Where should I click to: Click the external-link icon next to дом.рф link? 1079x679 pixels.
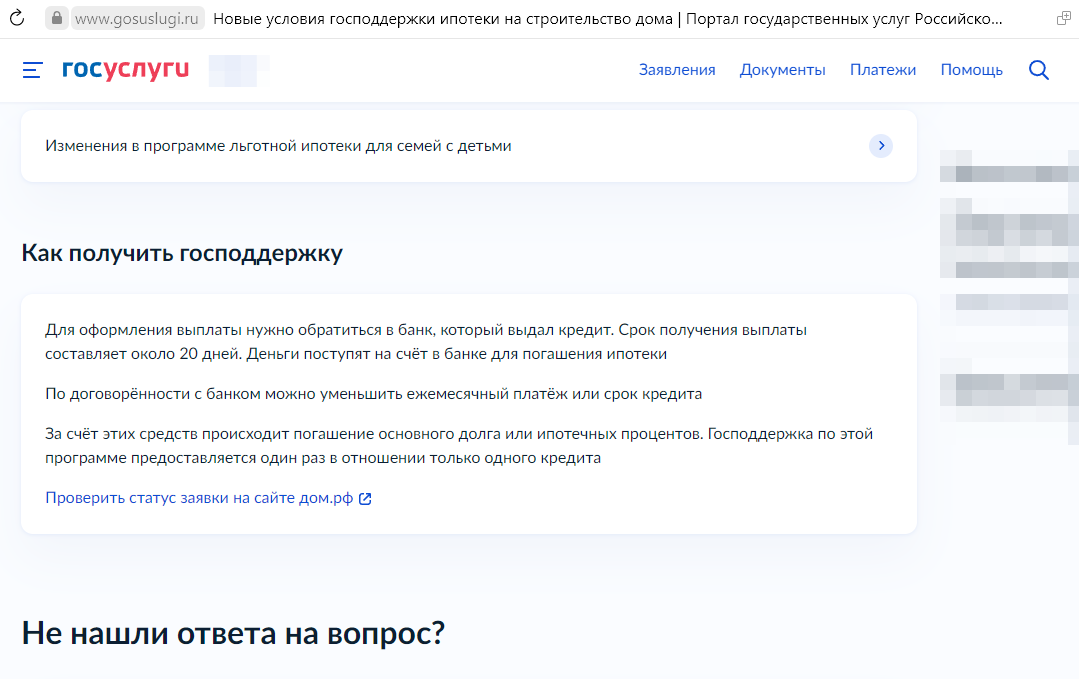[x=367, y=497]
